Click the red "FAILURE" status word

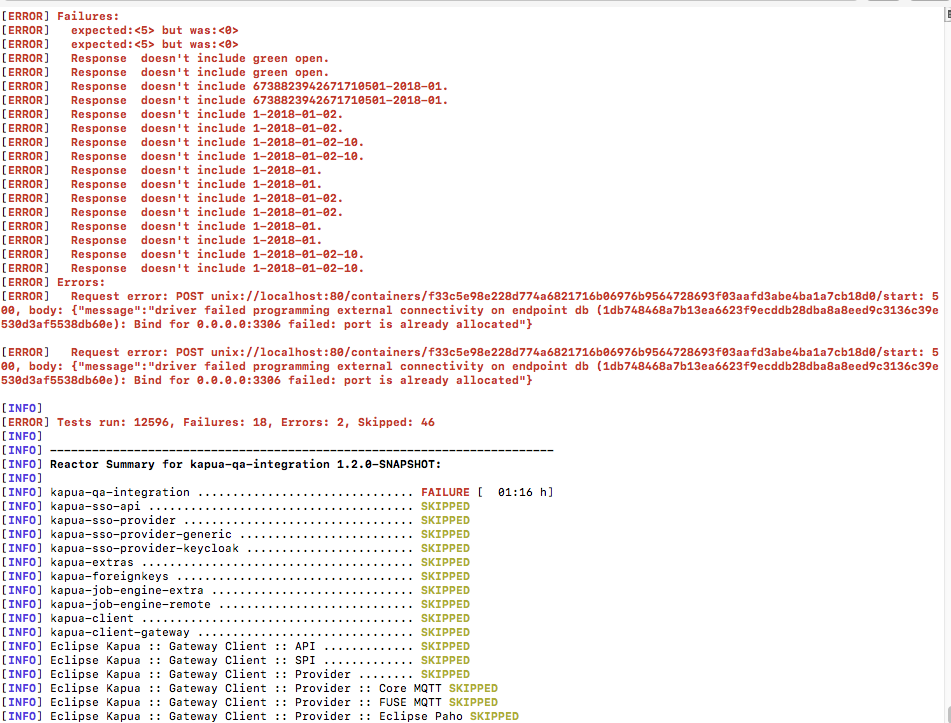coord(445,493)
